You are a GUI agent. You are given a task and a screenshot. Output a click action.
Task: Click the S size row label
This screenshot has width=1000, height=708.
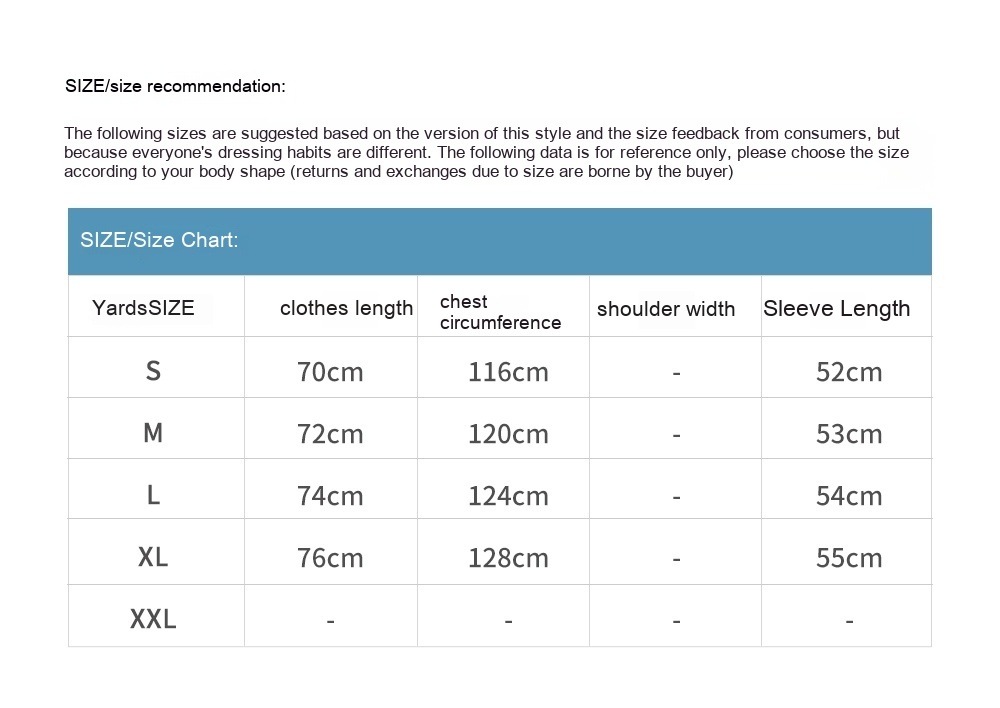pos(153,371)
